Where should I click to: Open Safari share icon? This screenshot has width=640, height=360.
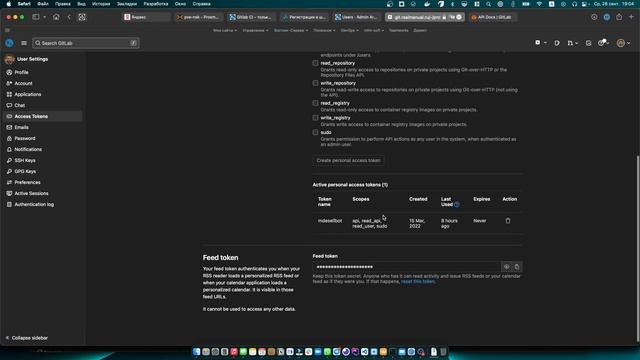point(619,17)
